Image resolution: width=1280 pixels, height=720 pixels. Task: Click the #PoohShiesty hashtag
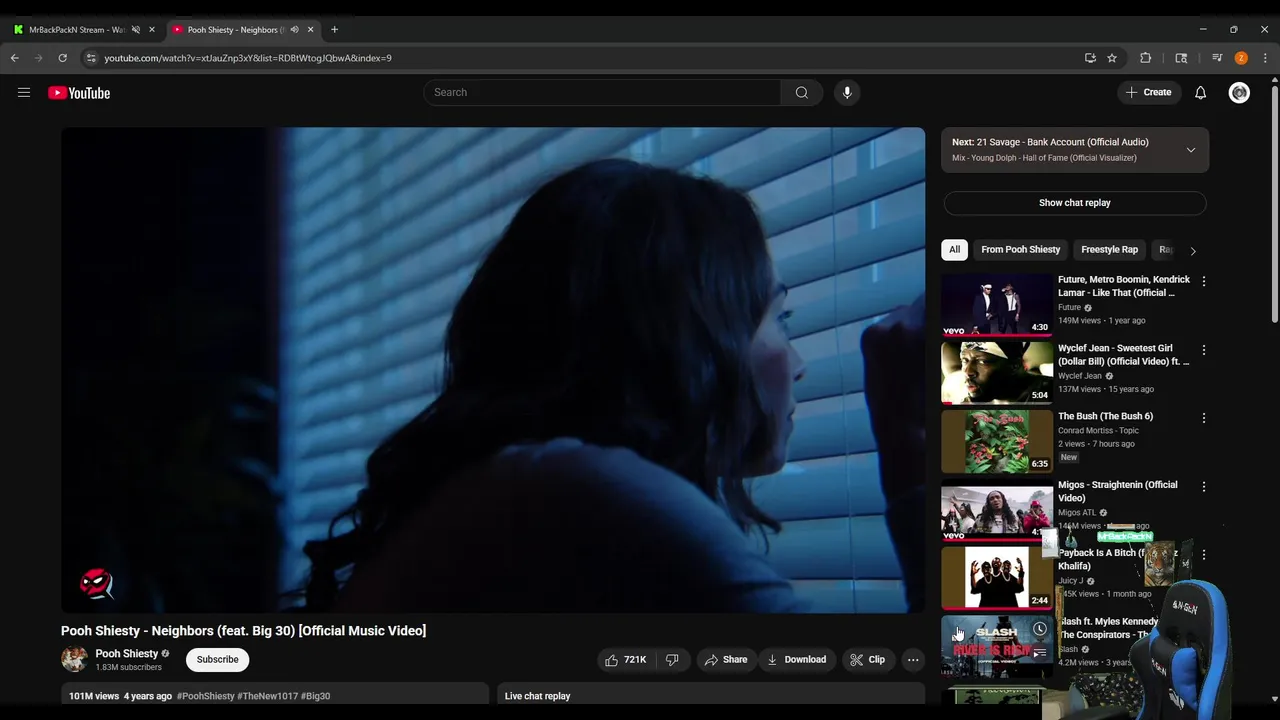pyautogui.click(x=206, y=696)
